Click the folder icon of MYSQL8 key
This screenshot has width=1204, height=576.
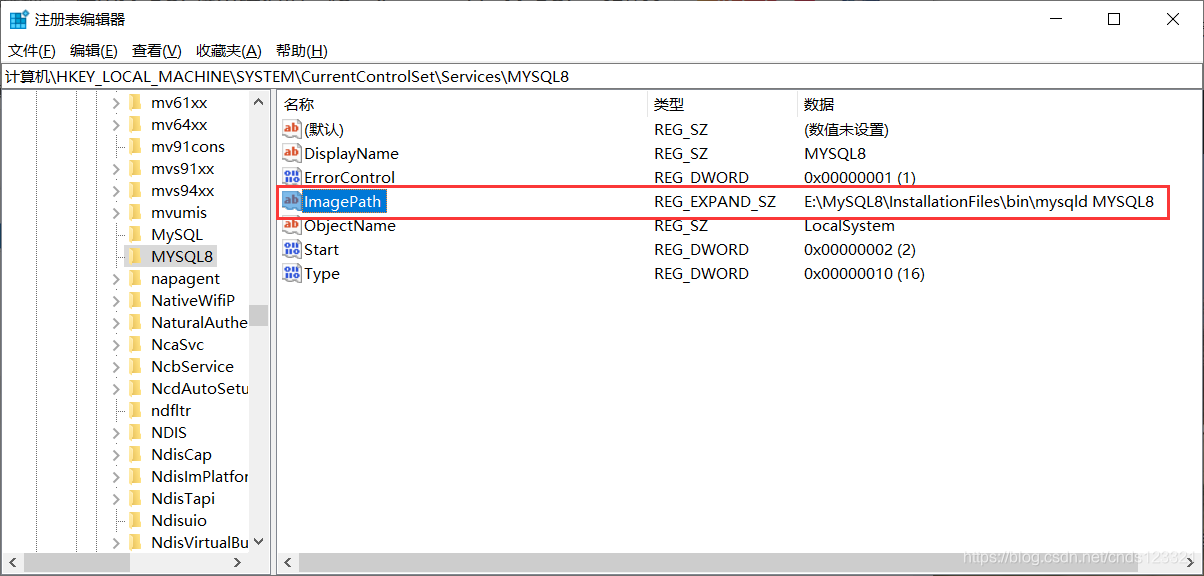(136, 256)
